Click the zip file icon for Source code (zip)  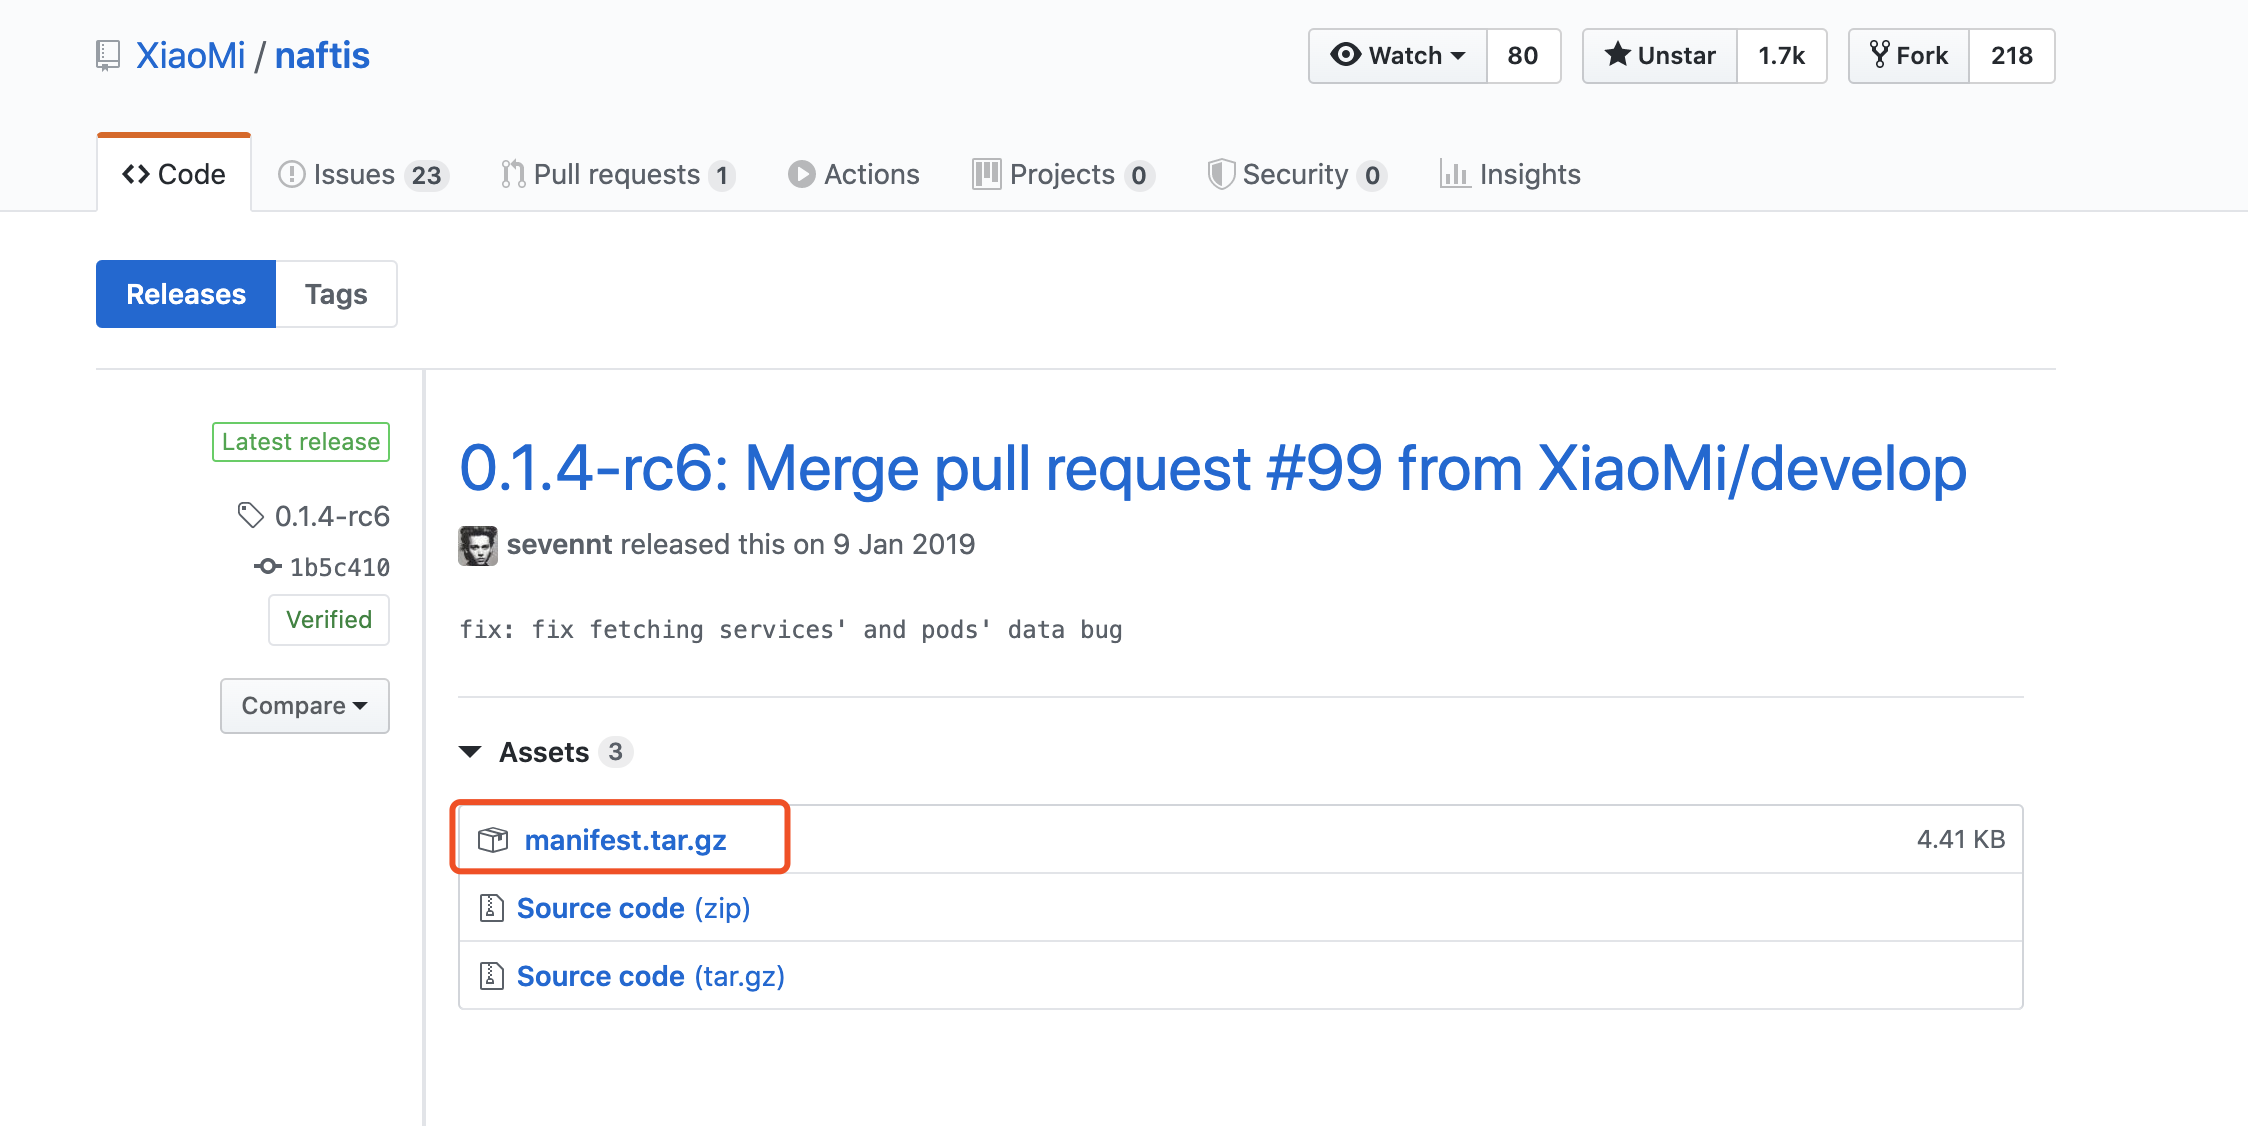tap(491, 908)
